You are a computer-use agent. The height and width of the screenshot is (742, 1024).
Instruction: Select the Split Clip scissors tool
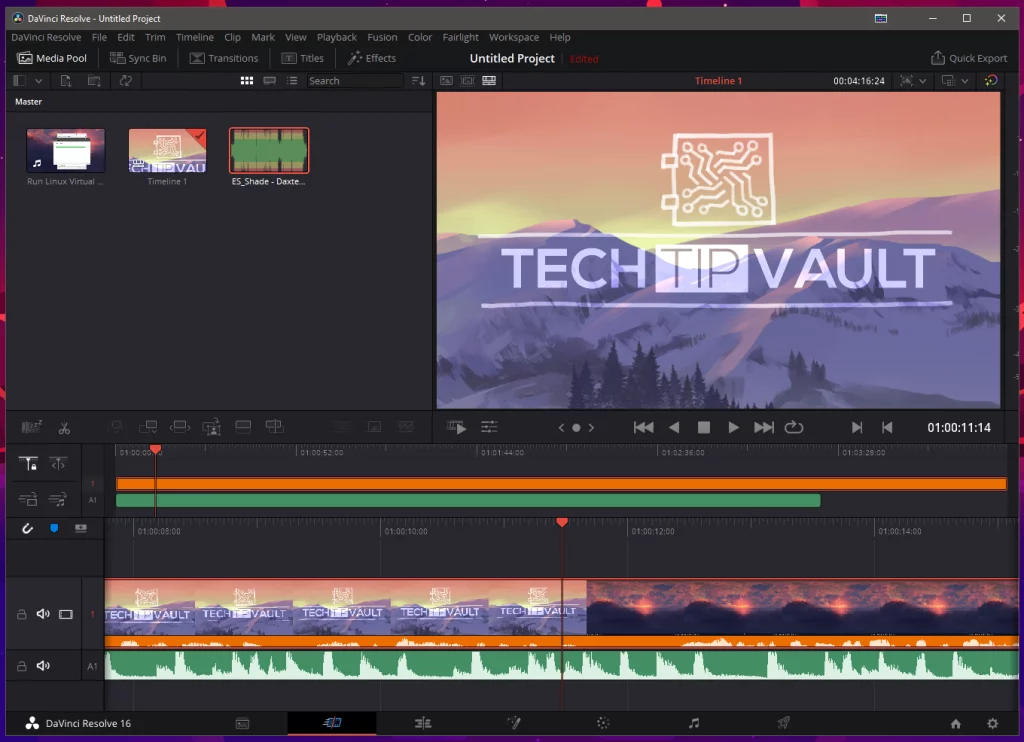click(64, 428)
